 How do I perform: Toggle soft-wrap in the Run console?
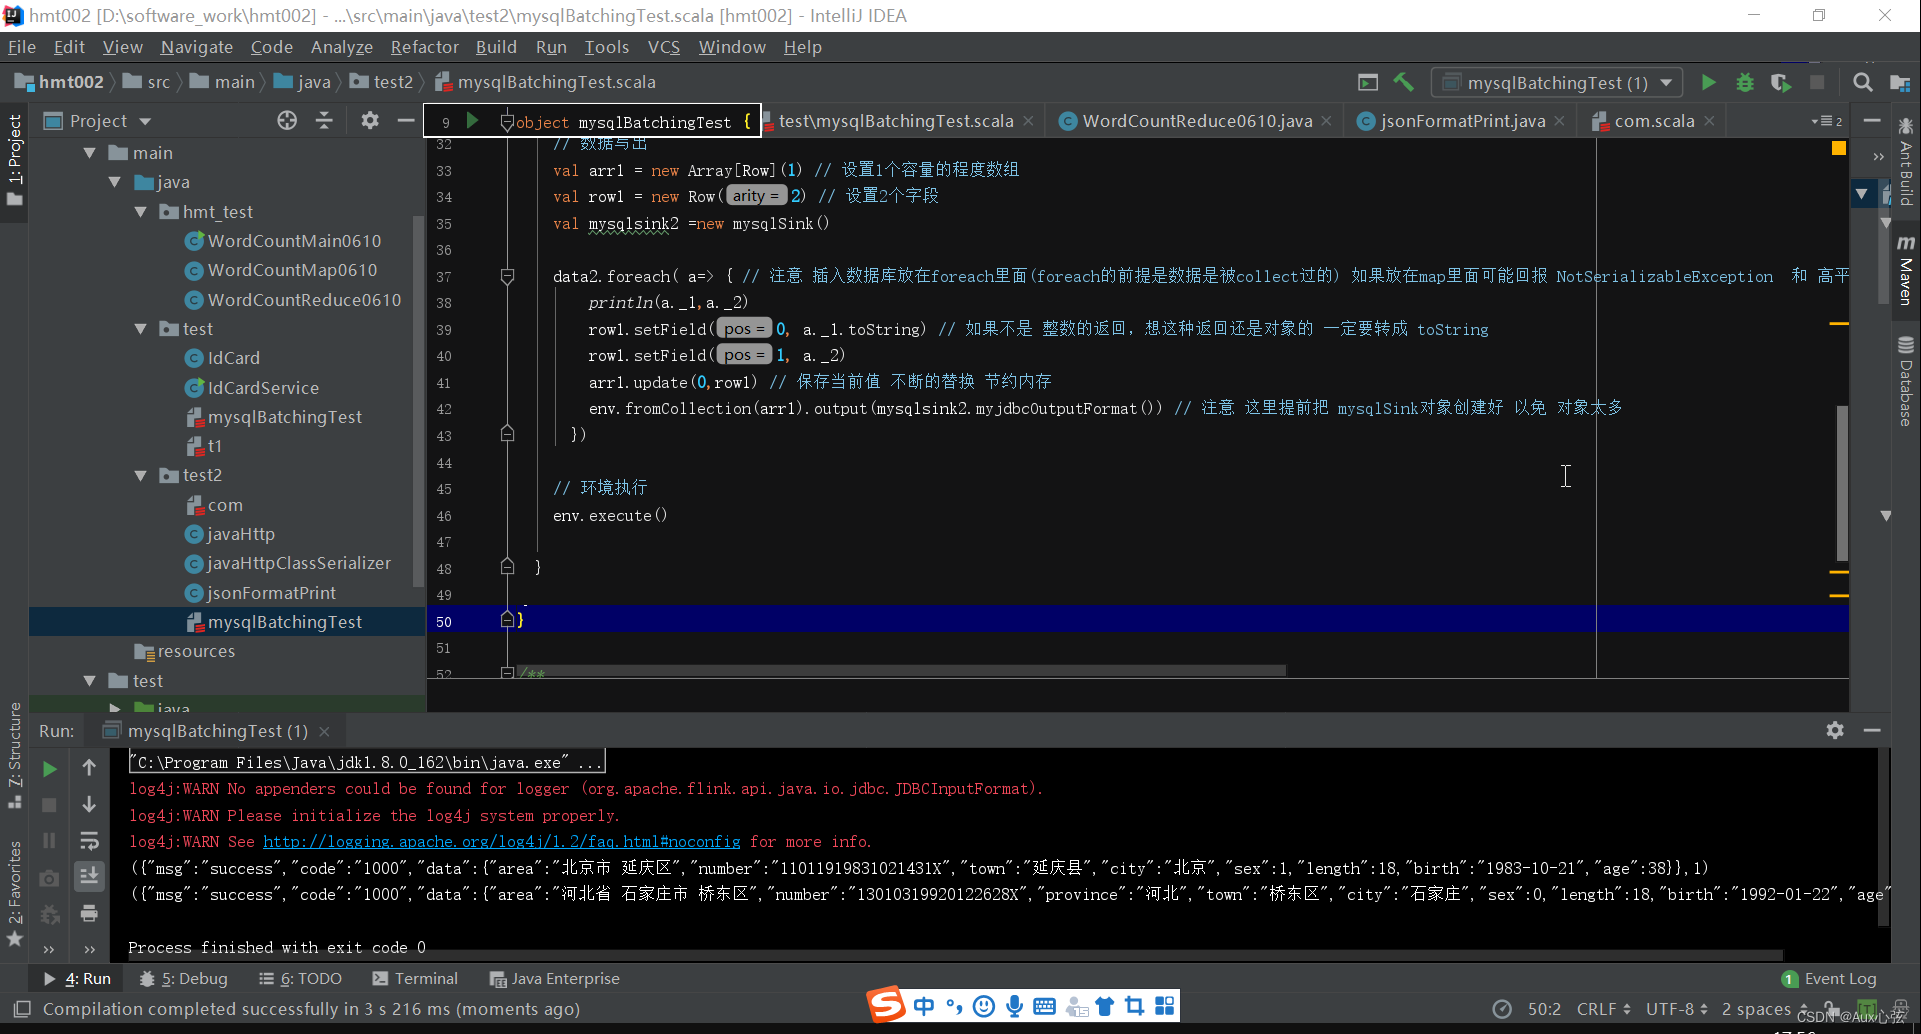(x=89, y=840)
